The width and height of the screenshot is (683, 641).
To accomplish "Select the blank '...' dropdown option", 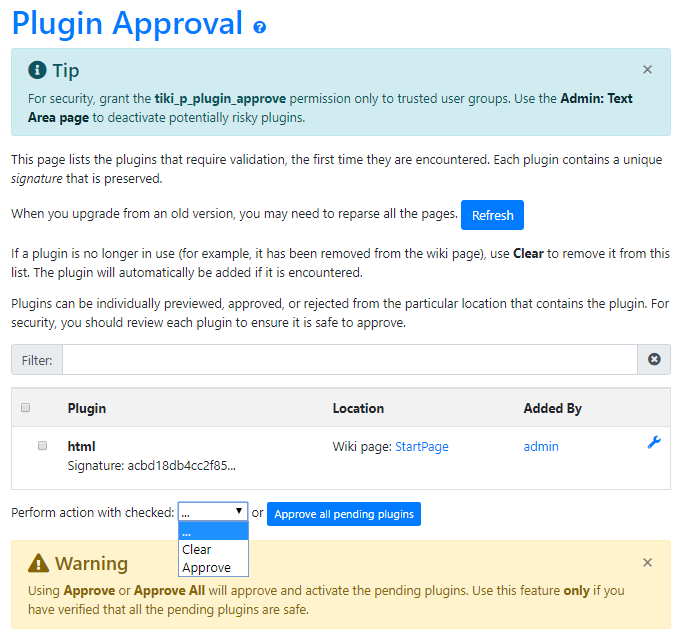I will click(188, 532).
